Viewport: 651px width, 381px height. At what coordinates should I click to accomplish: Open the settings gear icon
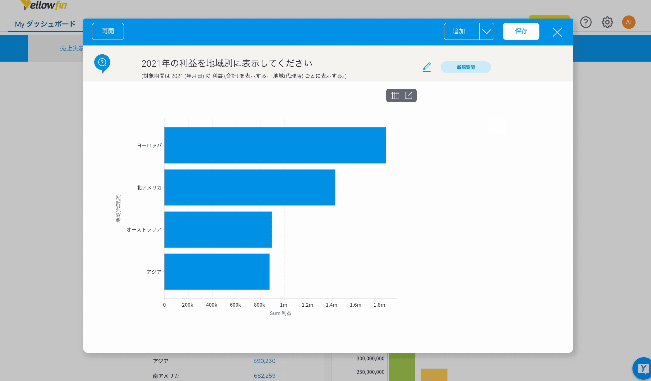pos(607,22)
